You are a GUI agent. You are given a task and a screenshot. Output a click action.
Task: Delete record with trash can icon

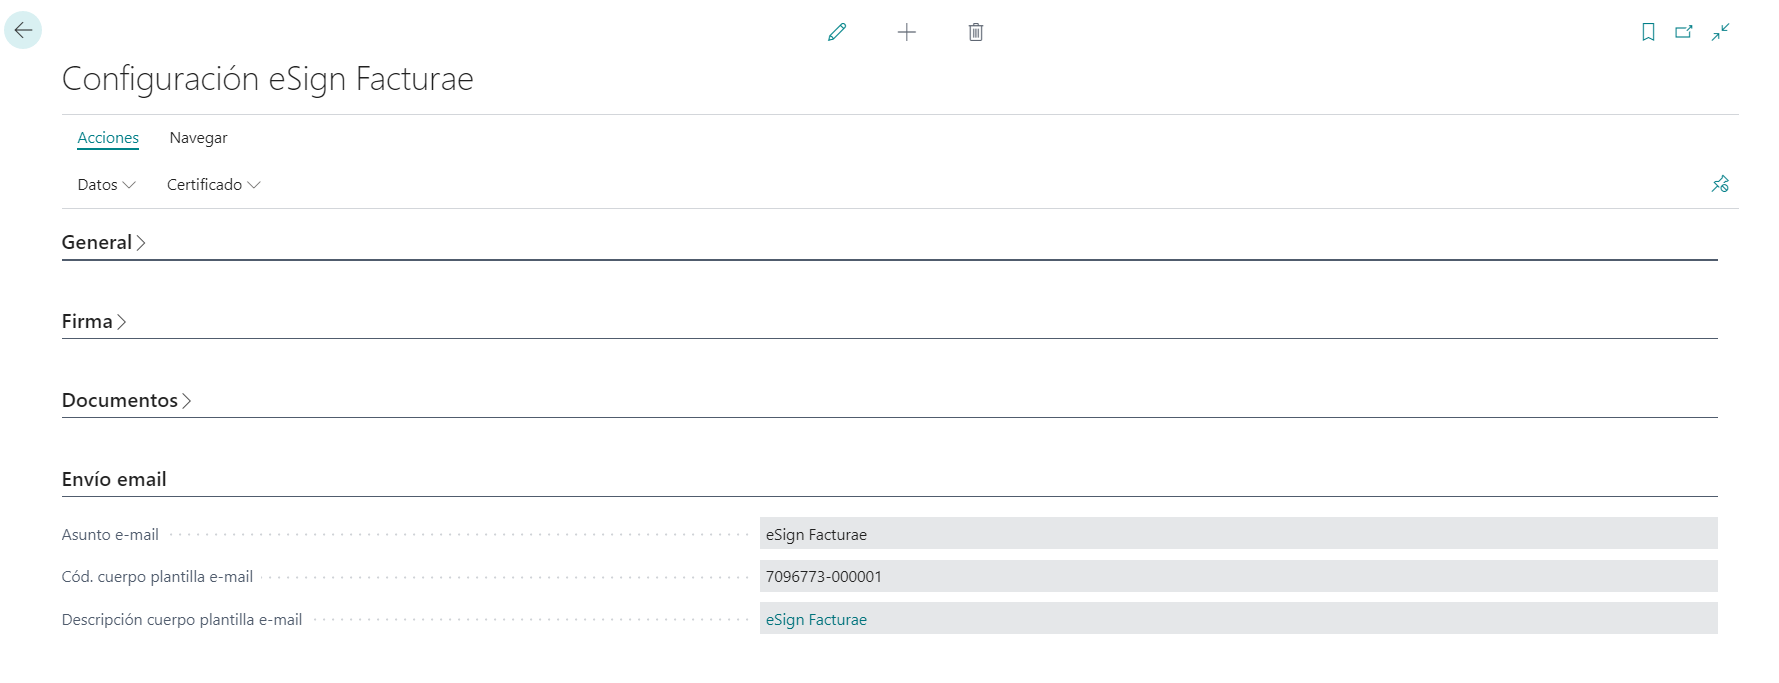click(x=976, y=32)
